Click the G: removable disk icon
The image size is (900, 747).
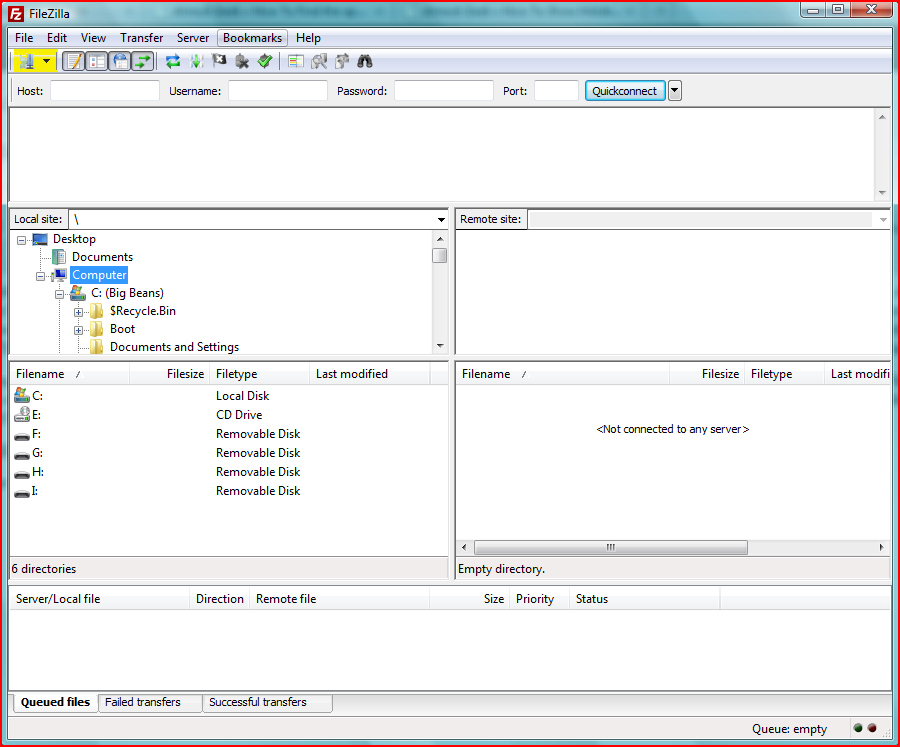coord(22,455)
